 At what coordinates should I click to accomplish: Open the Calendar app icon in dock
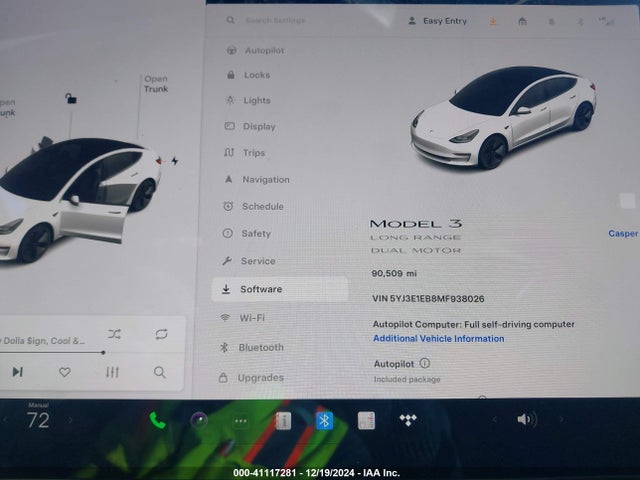point(366,421)
